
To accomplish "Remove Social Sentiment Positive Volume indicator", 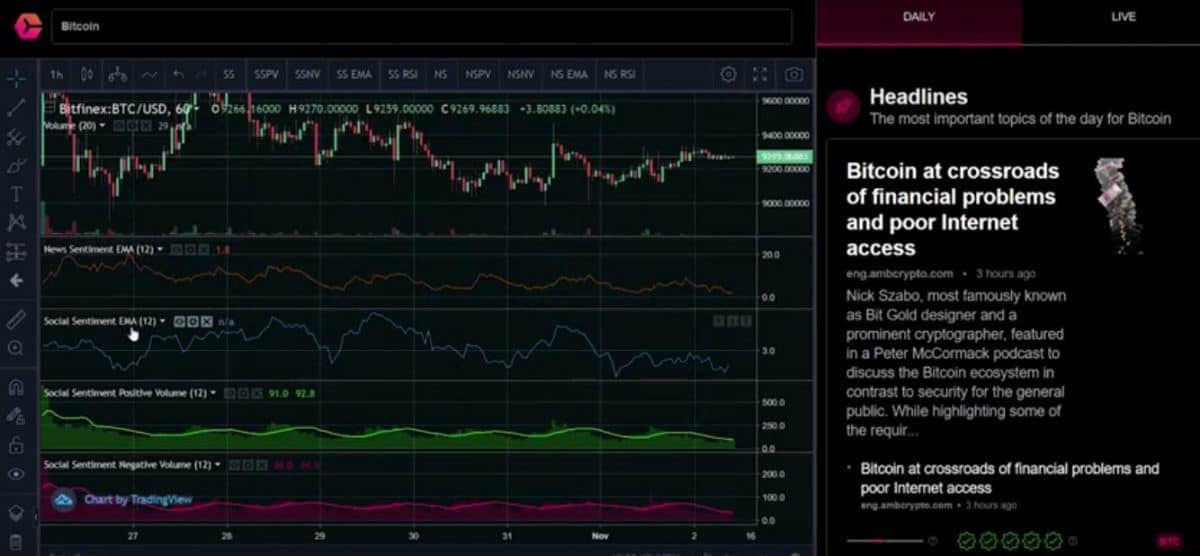I will [256, 393].
